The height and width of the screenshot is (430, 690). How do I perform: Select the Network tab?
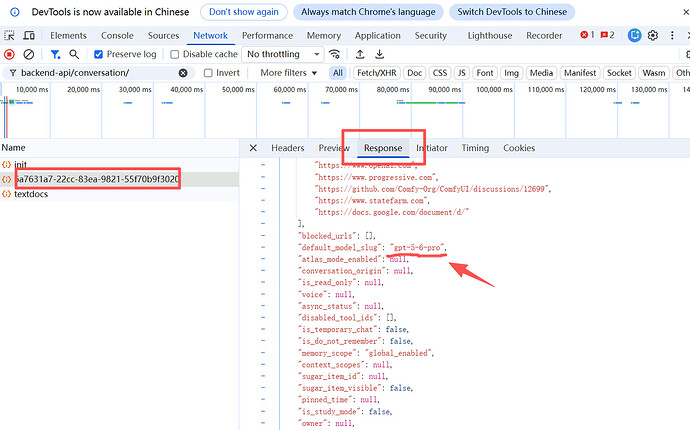[210, 36]
